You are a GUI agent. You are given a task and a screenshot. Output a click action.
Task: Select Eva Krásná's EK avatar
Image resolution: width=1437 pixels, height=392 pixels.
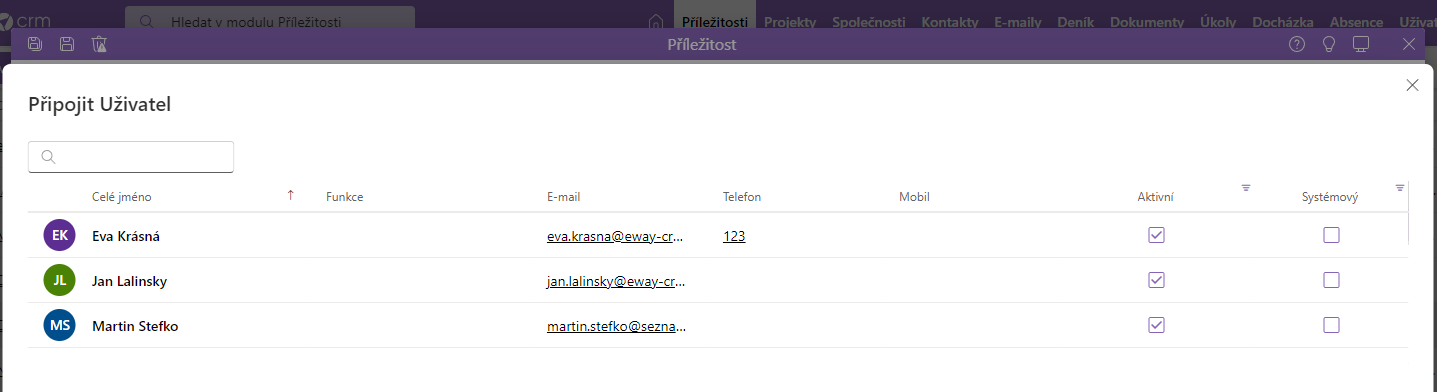click(60, 235)
